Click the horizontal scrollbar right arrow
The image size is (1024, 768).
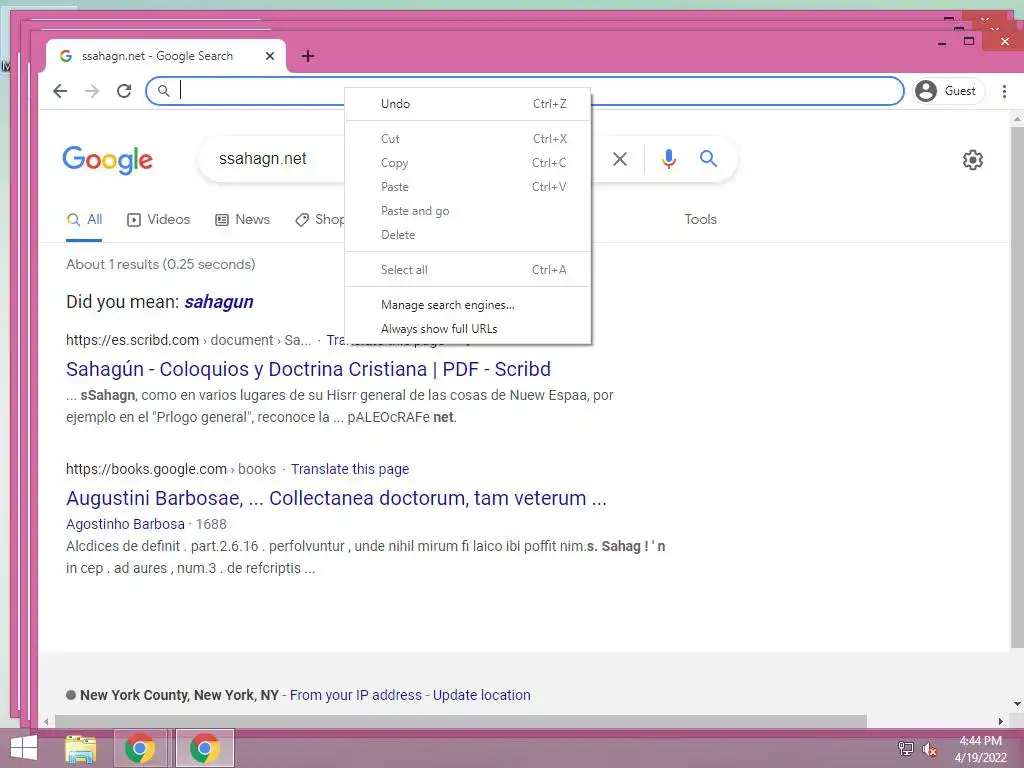(x=1000, y=721)
